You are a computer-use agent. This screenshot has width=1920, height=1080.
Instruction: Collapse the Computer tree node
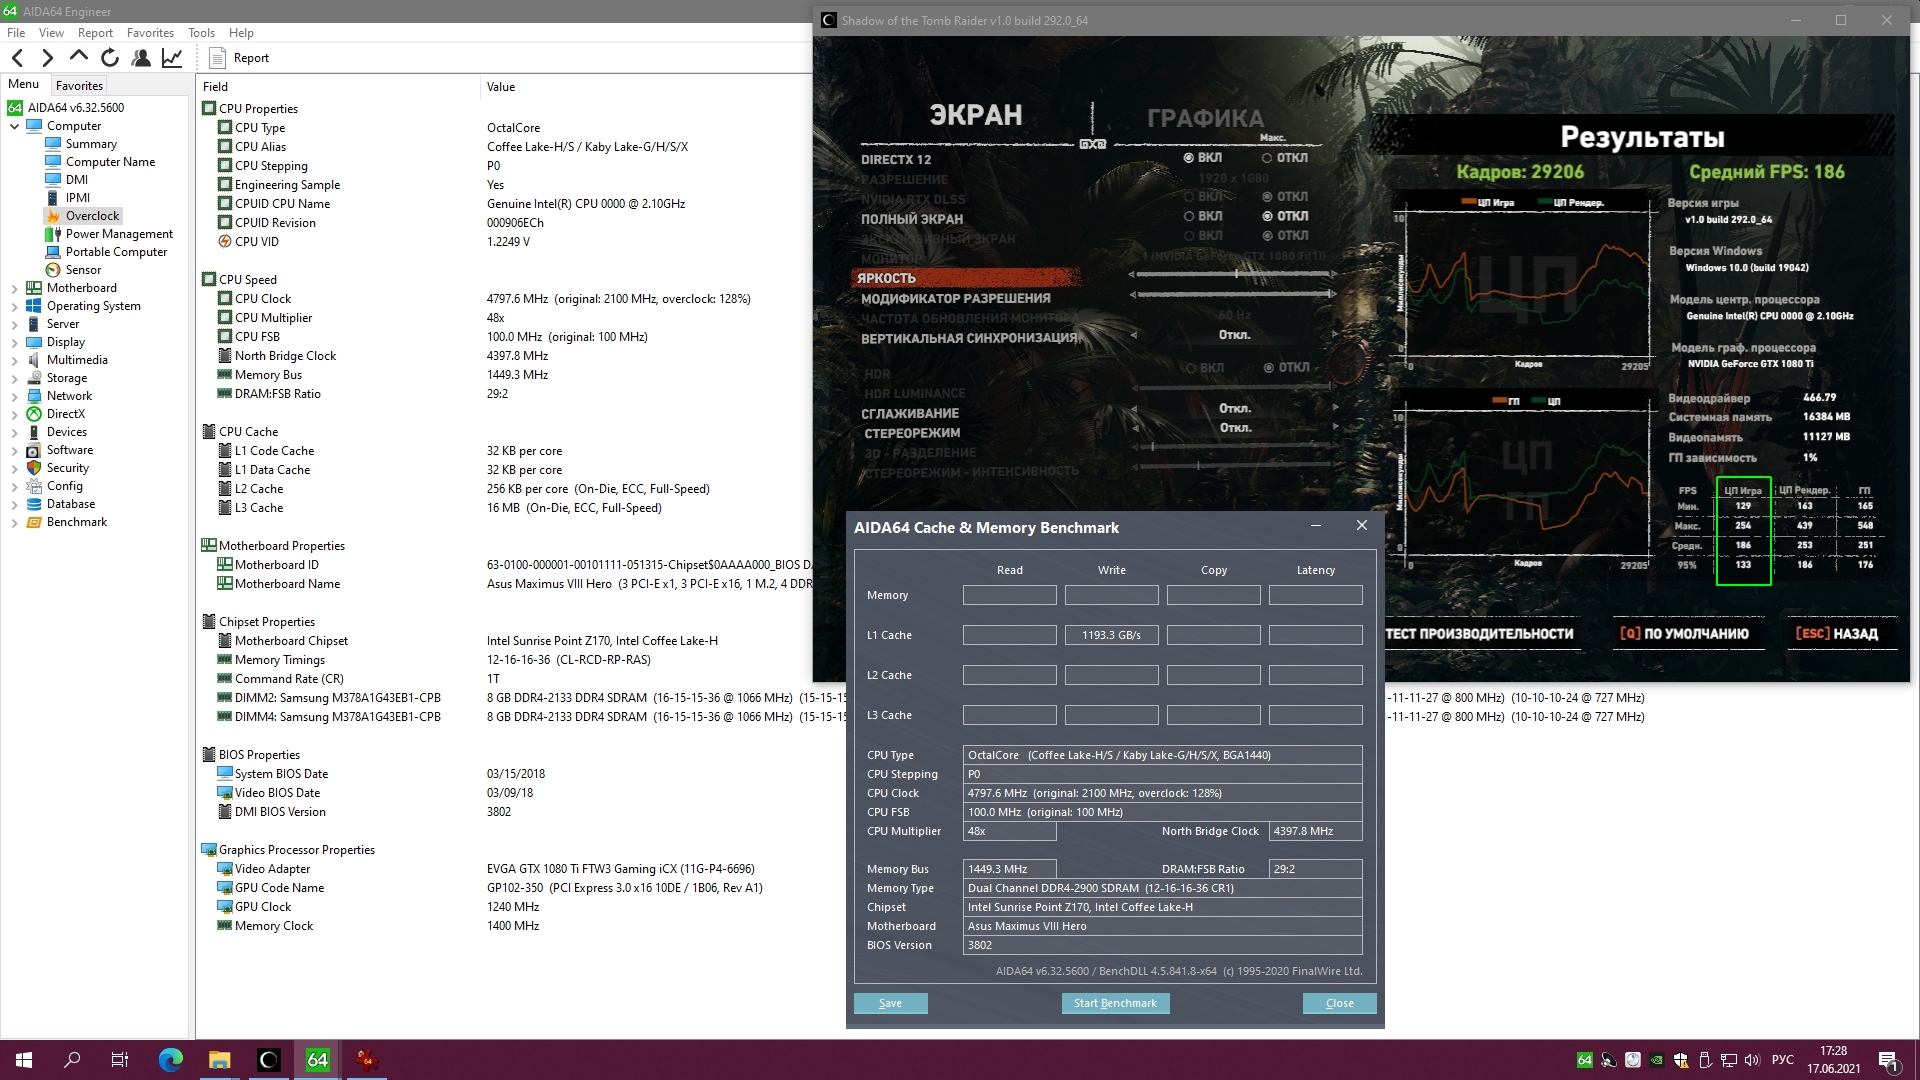pos(14,126)
